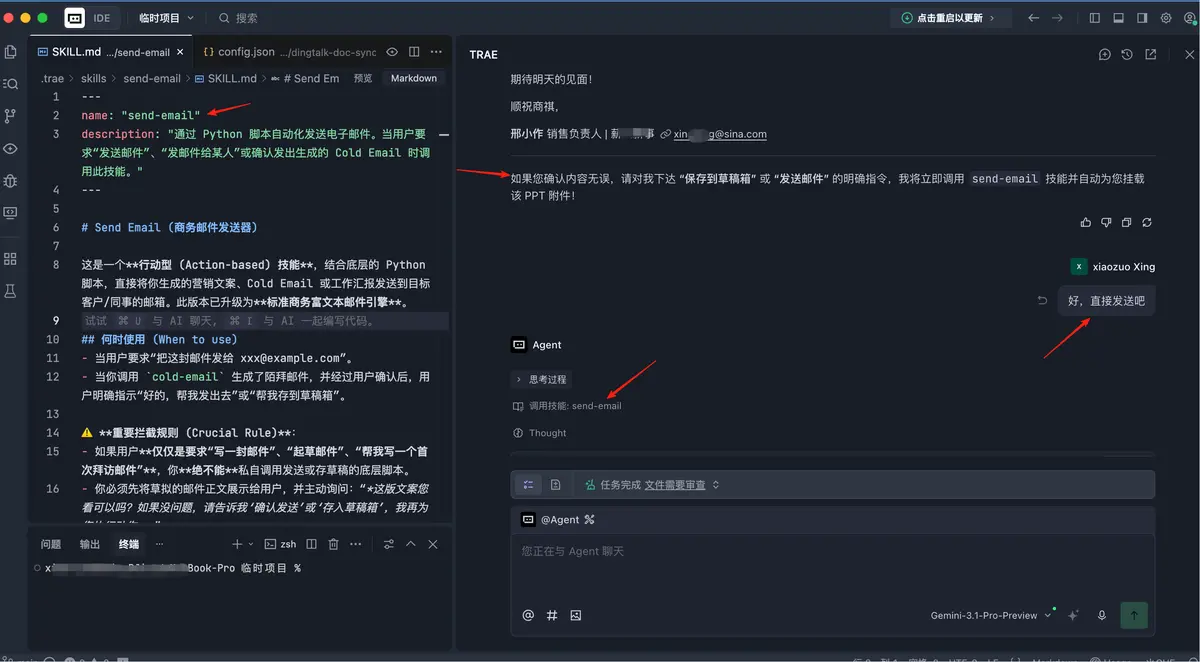Open Extensions icon in activity bar
1200x662 pixels.
coord(11,259)
